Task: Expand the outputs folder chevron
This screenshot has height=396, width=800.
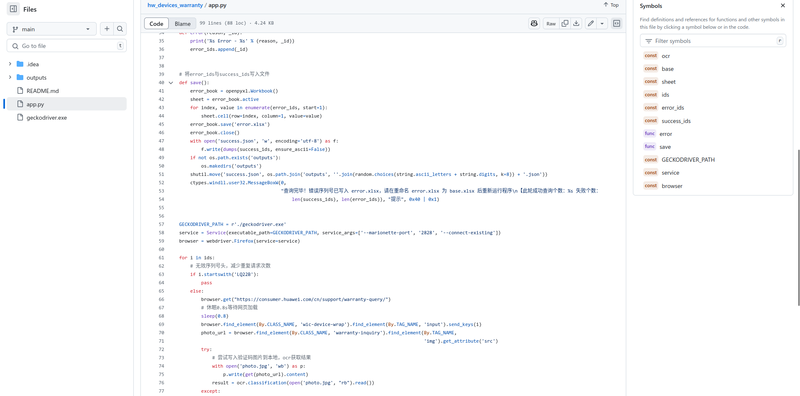Action: coord(10,78)
